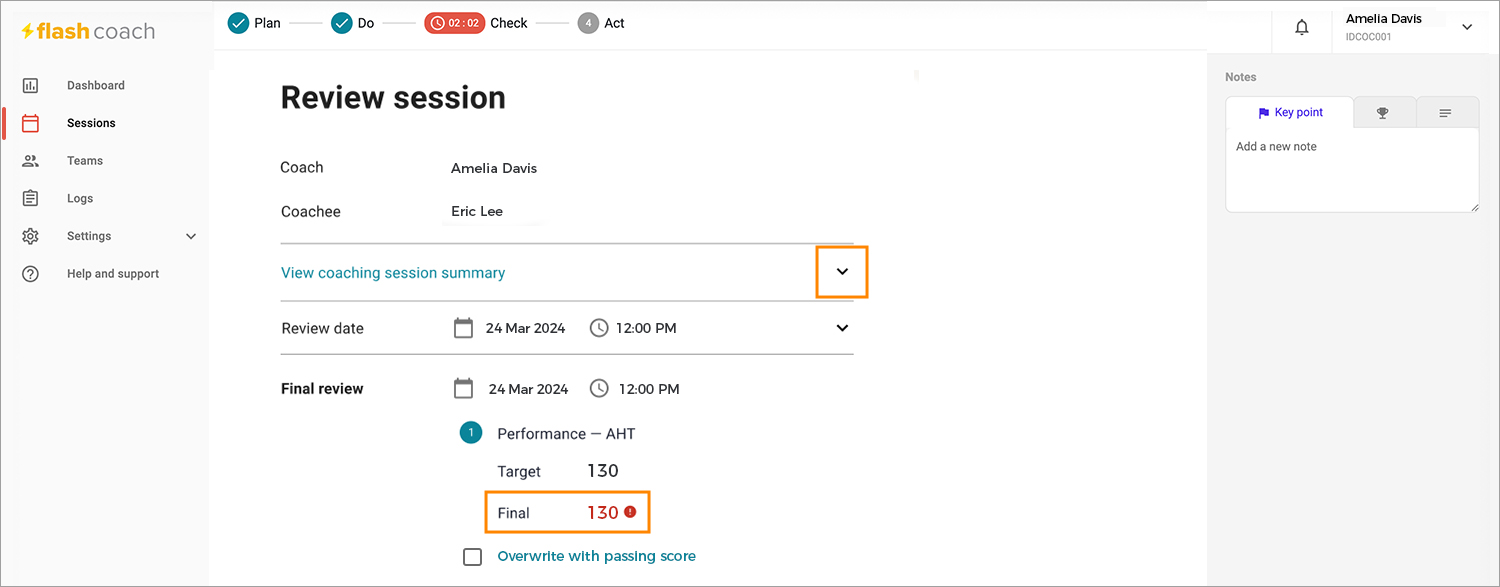Select the text lines notes tab
This screenshot has width=1500, height=587.
click(x=1446, y=113)
